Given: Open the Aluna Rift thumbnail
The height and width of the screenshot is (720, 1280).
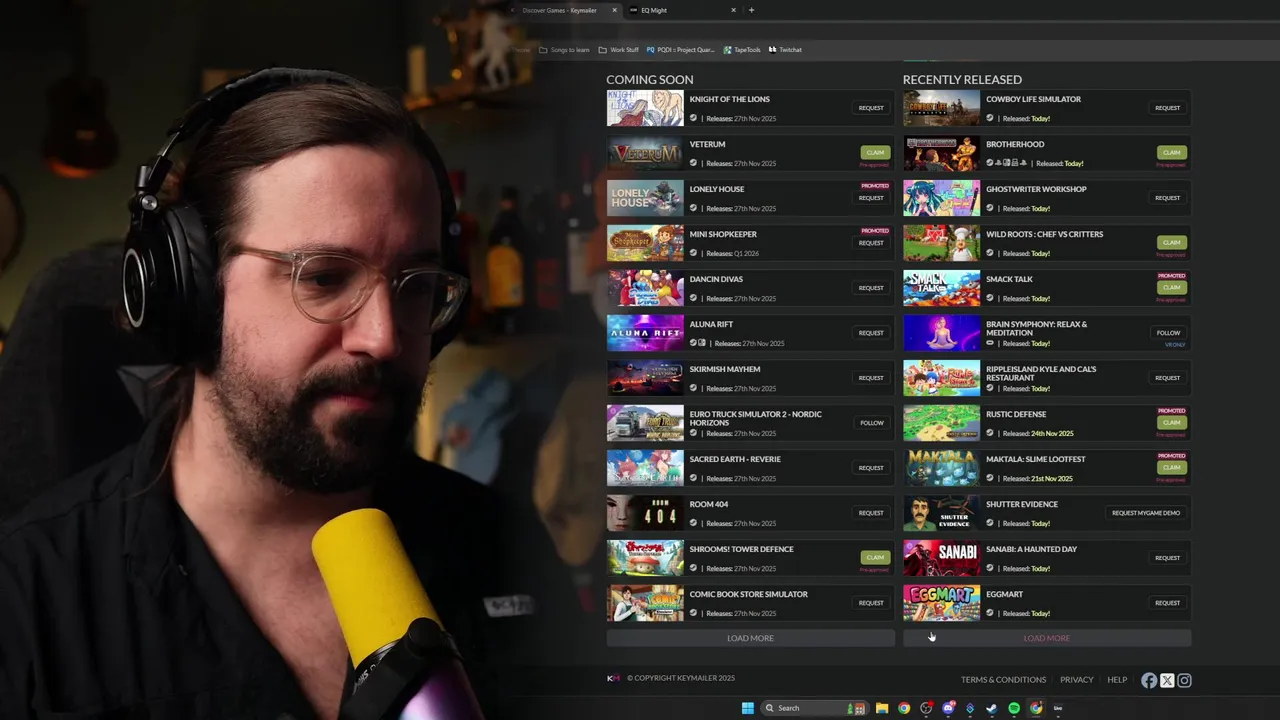Looking at the screenshot, I should click(645, 333).
